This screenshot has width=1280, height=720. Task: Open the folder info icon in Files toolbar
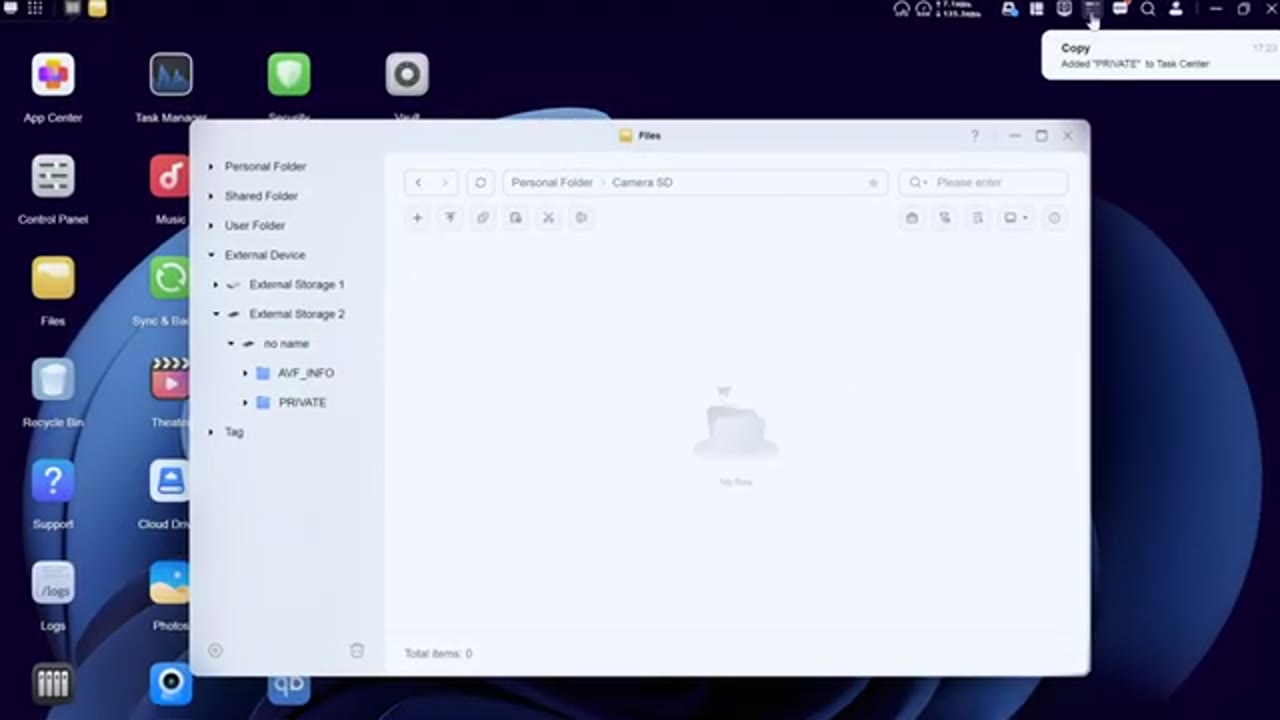pyautogui.click(x=1054, y=218)
